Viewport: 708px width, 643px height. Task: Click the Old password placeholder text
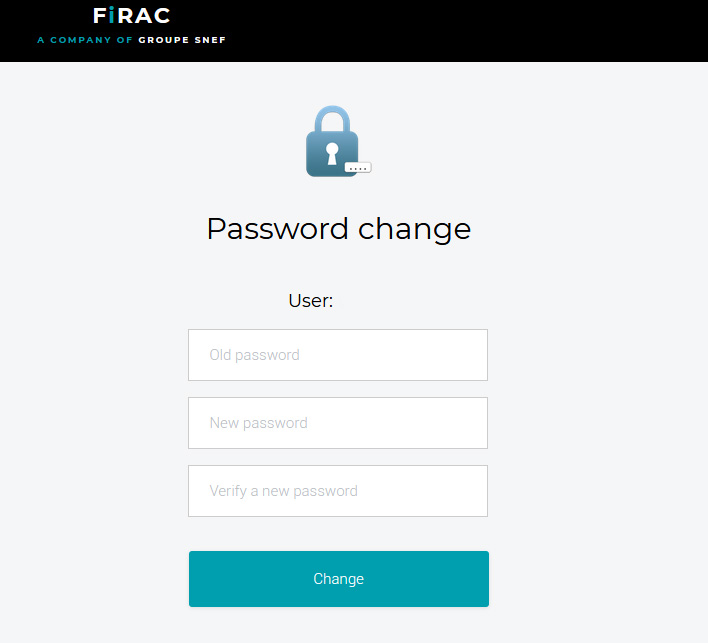254,355
